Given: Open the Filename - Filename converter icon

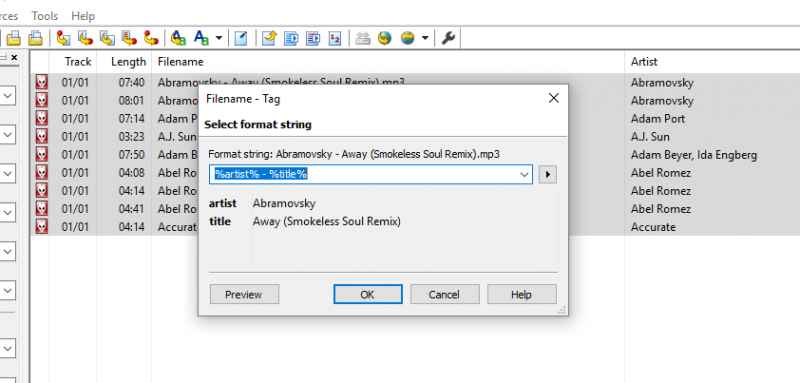Looking at the screenshot, I should pyautogui.click(x=107, y=38).
